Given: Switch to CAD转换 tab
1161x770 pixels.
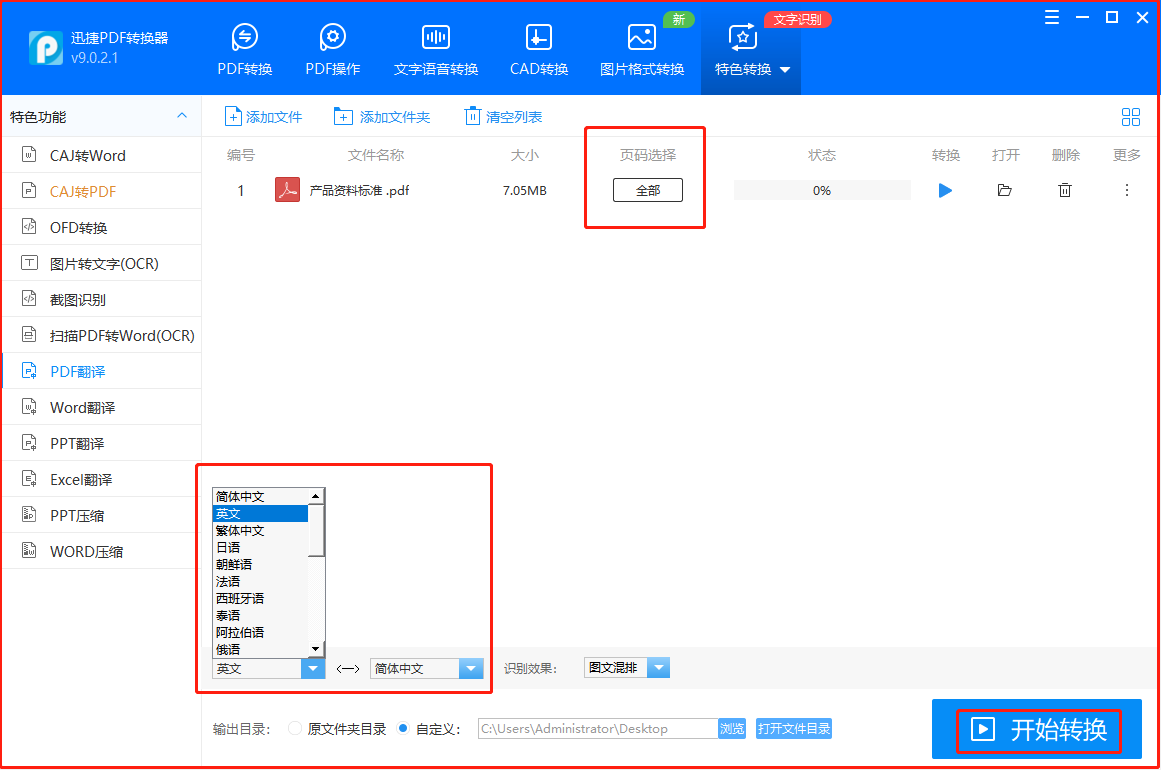Looking at the screenshot, I should (x=539, y=50).
